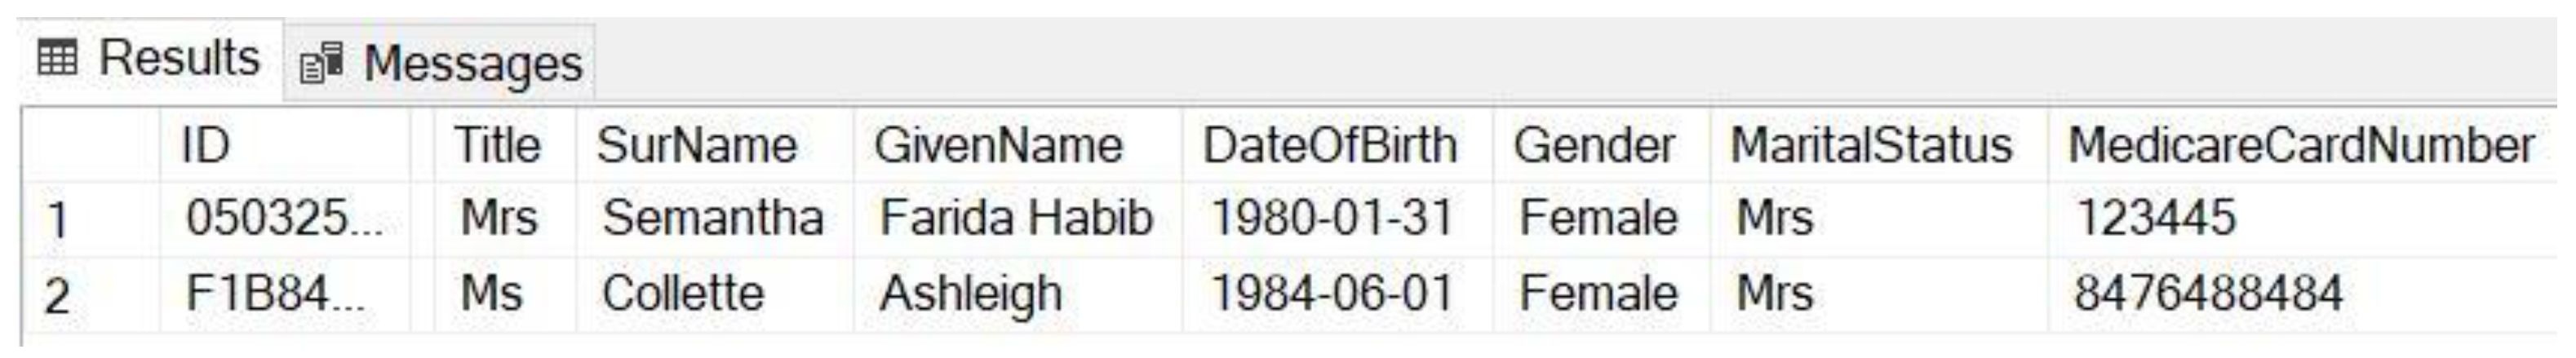Click the cell containing Semantha

(x=713, y=219)
